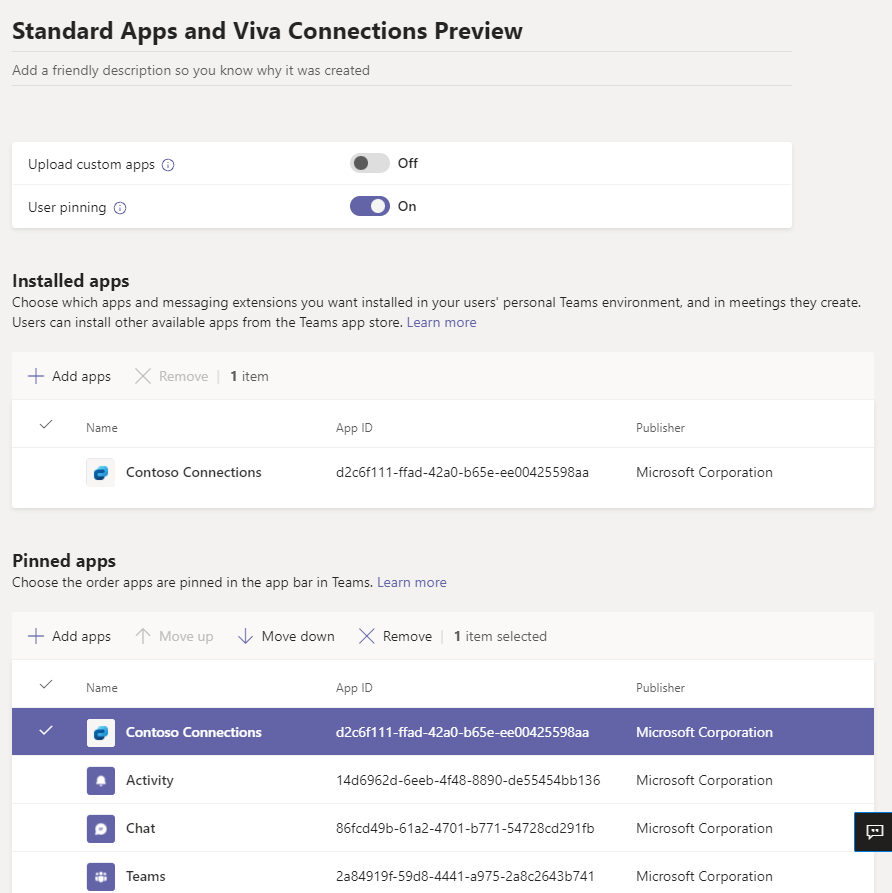Screen dimensions: 892x893
Task: Select all rows in Pinned apps header
Action: 45,685
